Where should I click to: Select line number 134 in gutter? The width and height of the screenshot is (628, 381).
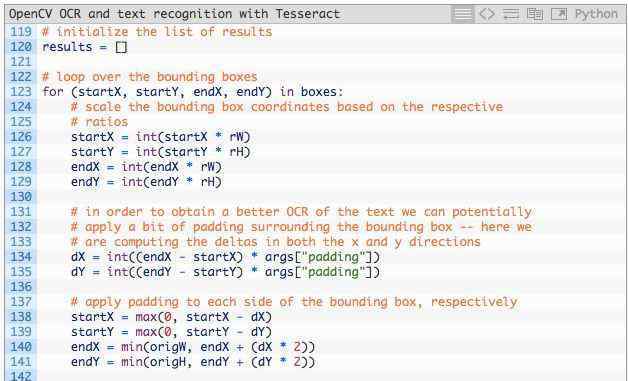20,257
